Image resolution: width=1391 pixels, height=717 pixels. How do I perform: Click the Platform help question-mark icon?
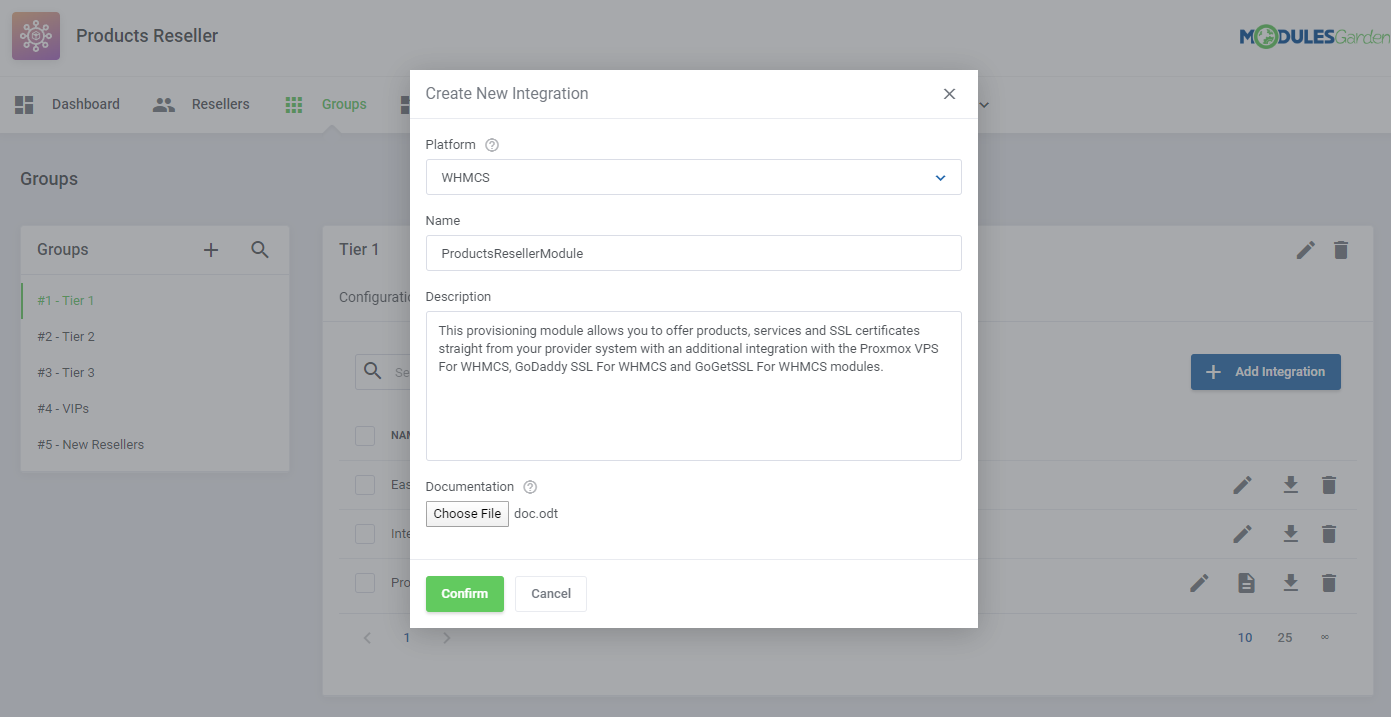[492, 145]
